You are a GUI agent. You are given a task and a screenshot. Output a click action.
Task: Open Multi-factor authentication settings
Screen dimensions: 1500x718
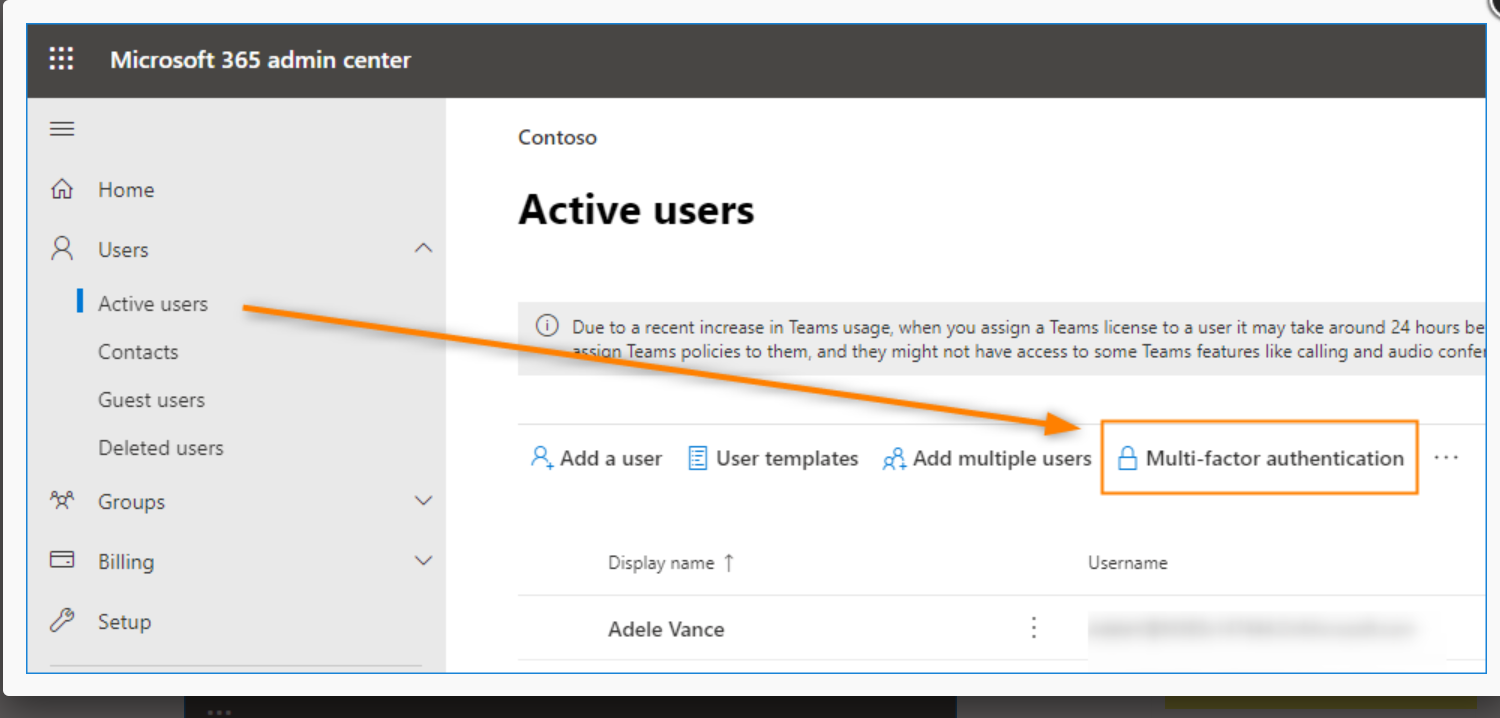pyautogui.click(x=1261, y=458)
